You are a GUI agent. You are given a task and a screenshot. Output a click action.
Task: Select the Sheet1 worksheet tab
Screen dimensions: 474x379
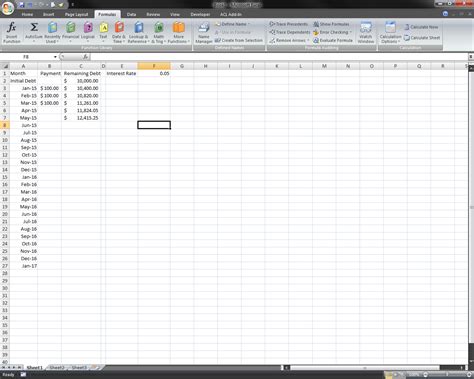35,367
